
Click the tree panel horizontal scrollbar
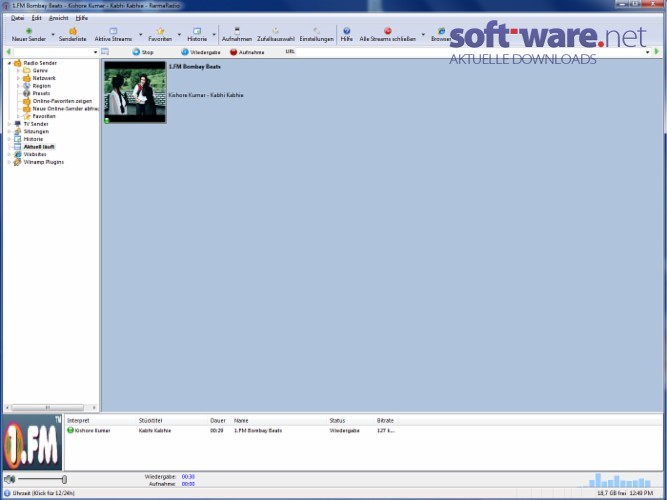pos(47,408)
